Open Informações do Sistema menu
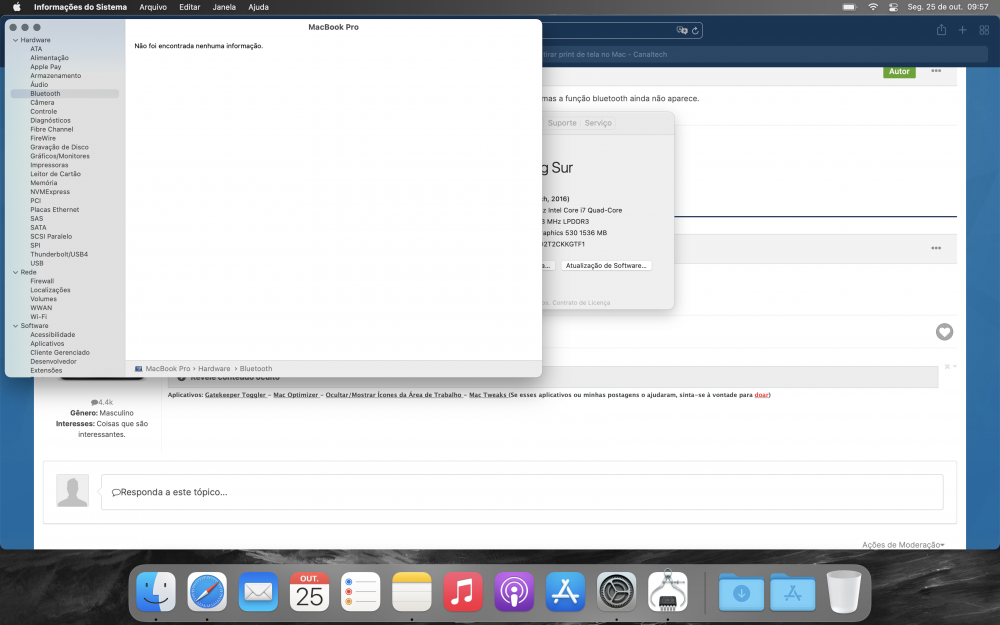This screenshot has width=1000, height=625. point(80,7)
